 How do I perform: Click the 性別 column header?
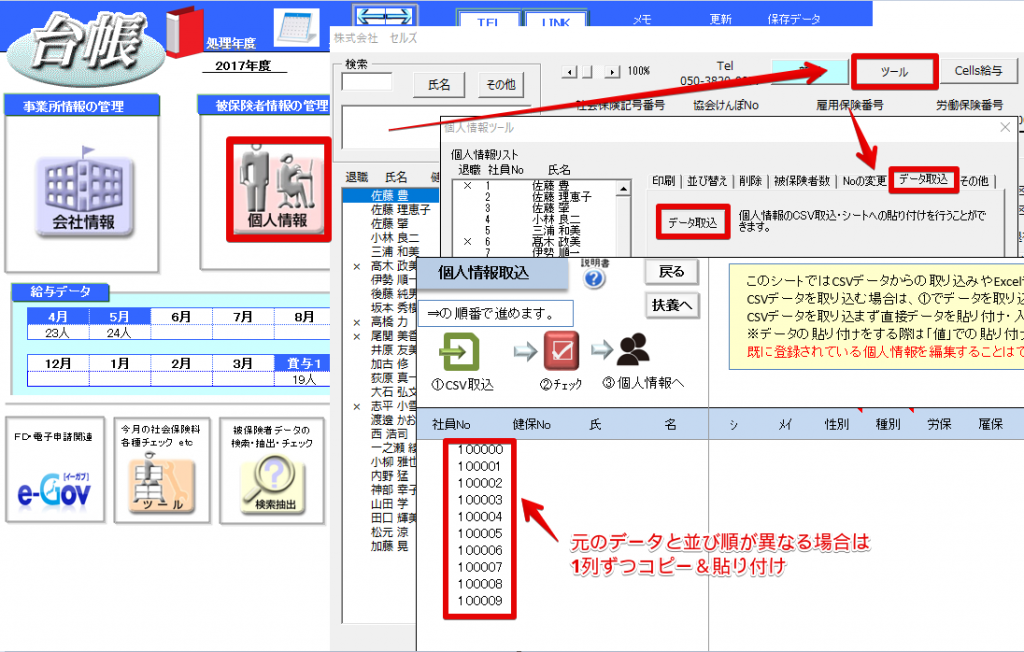click(x=836, y=425)
